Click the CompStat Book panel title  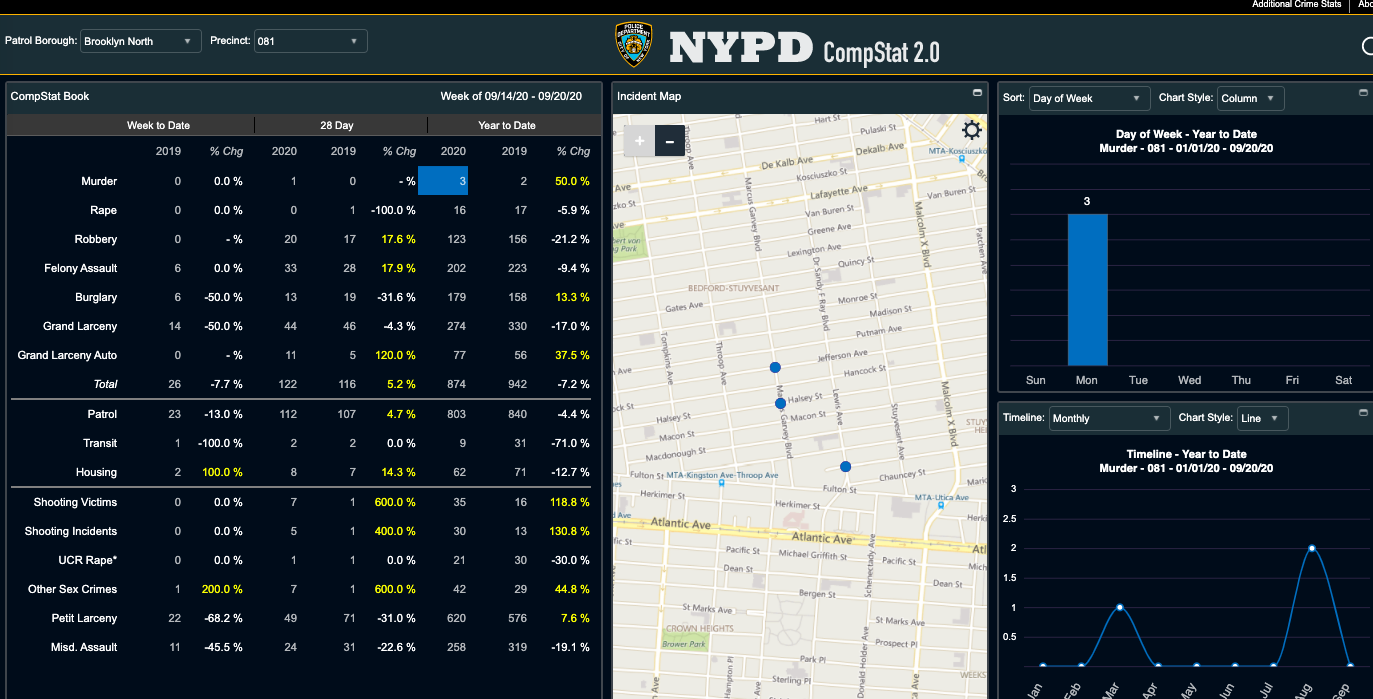coord(50,96)
